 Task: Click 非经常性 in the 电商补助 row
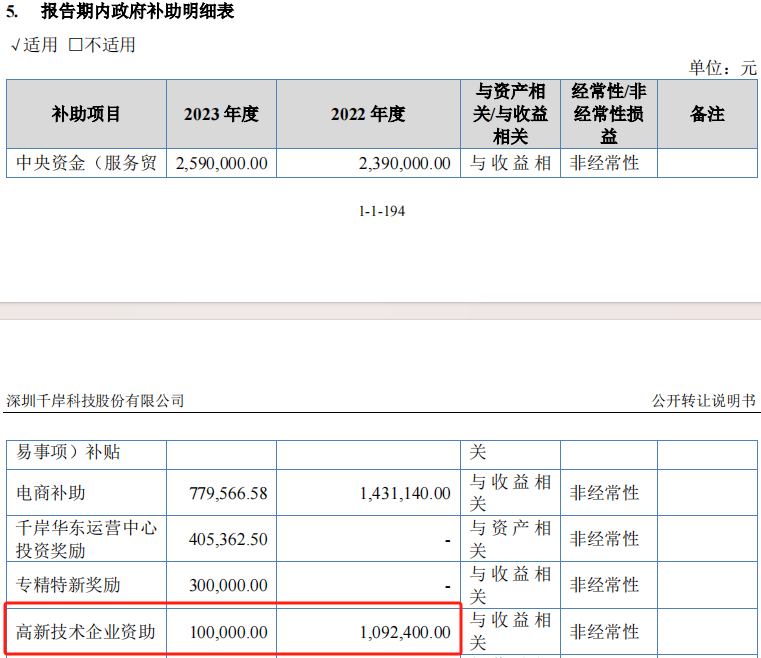(x=604, y=493)
